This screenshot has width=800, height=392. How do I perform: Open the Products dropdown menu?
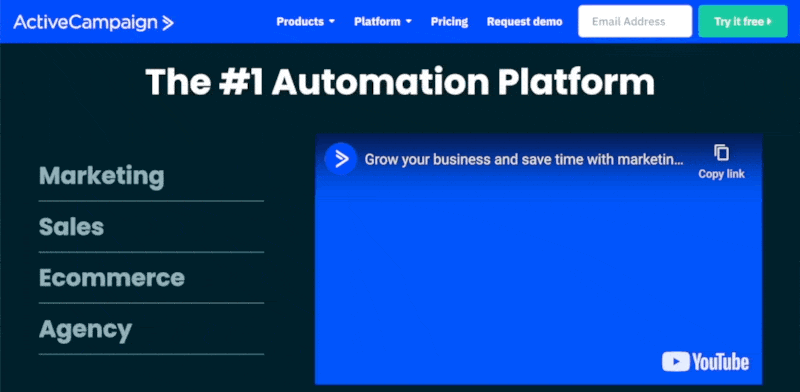pos(306,21)
